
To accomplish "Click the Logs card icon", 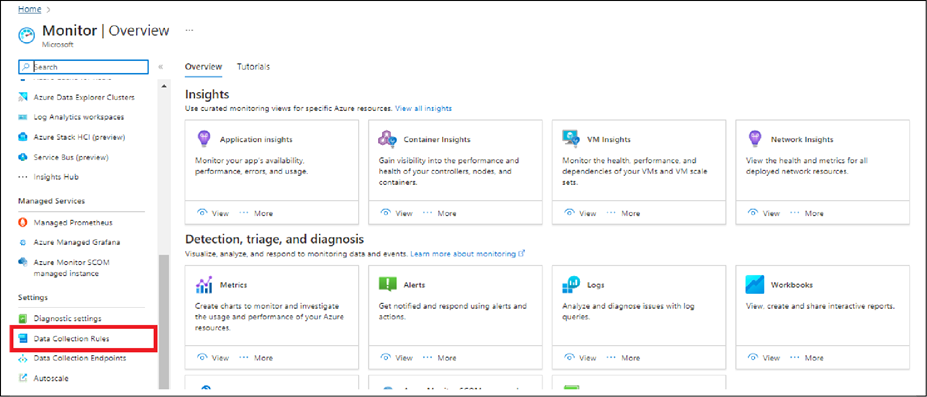I will [x=571, y=285].
